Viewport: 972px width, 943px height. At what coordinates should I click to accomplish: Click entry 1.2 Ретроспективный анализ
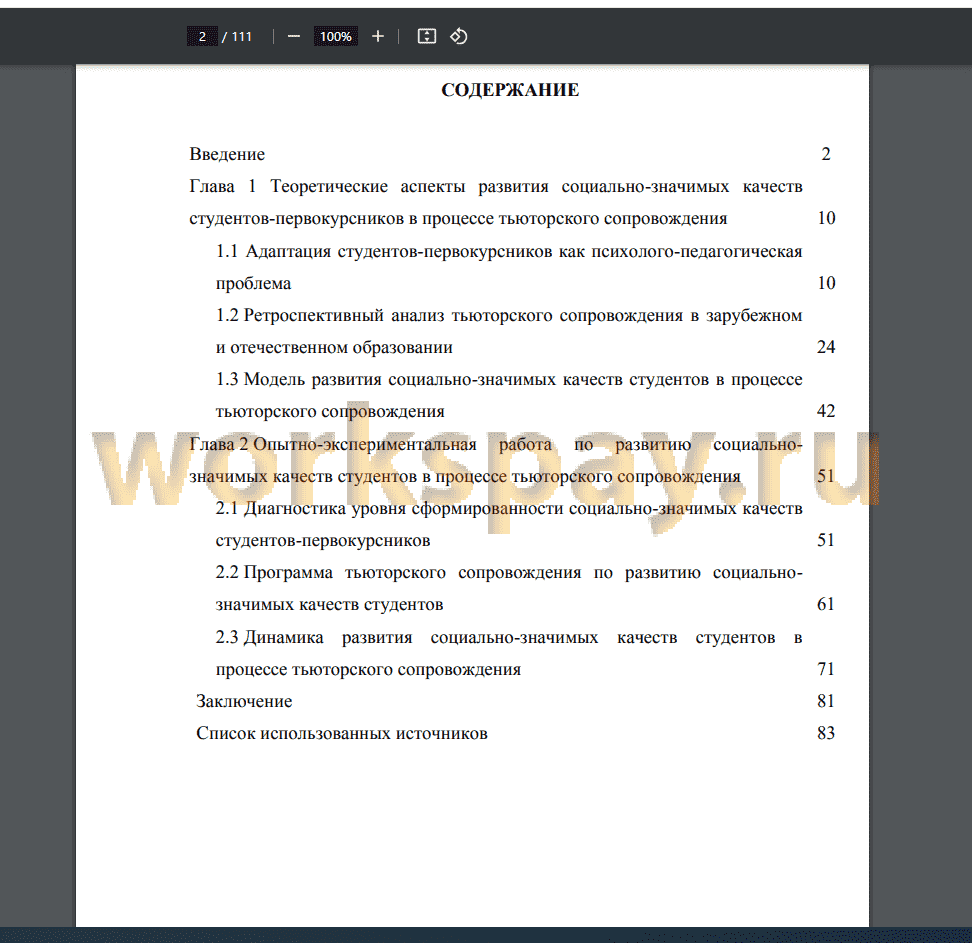click(x=509, y=316)
